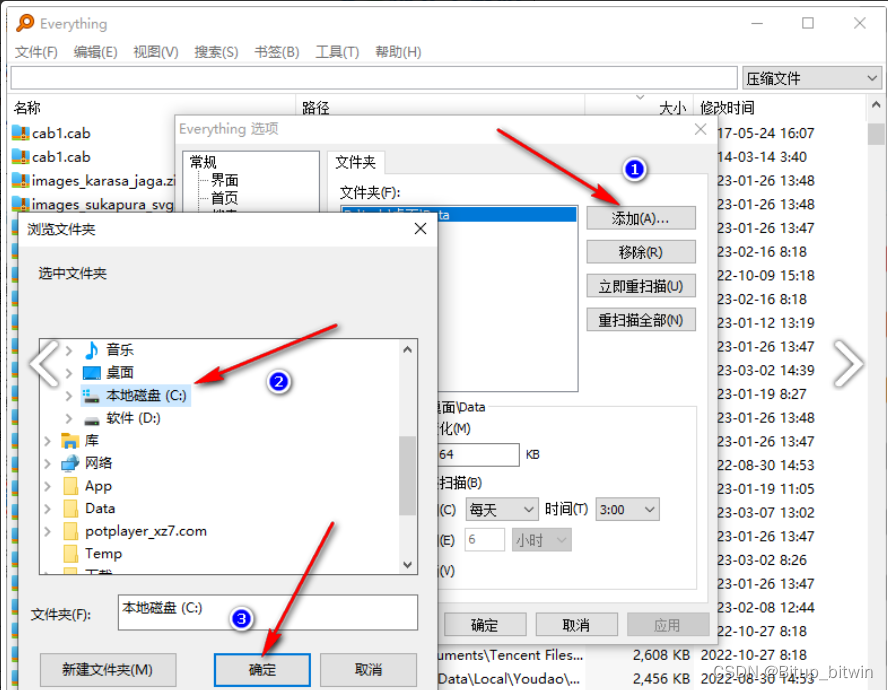Image resolution: width=888 pixels, height=690 pixels.
Task: Click the Temp folder icon
Action: 71,553
